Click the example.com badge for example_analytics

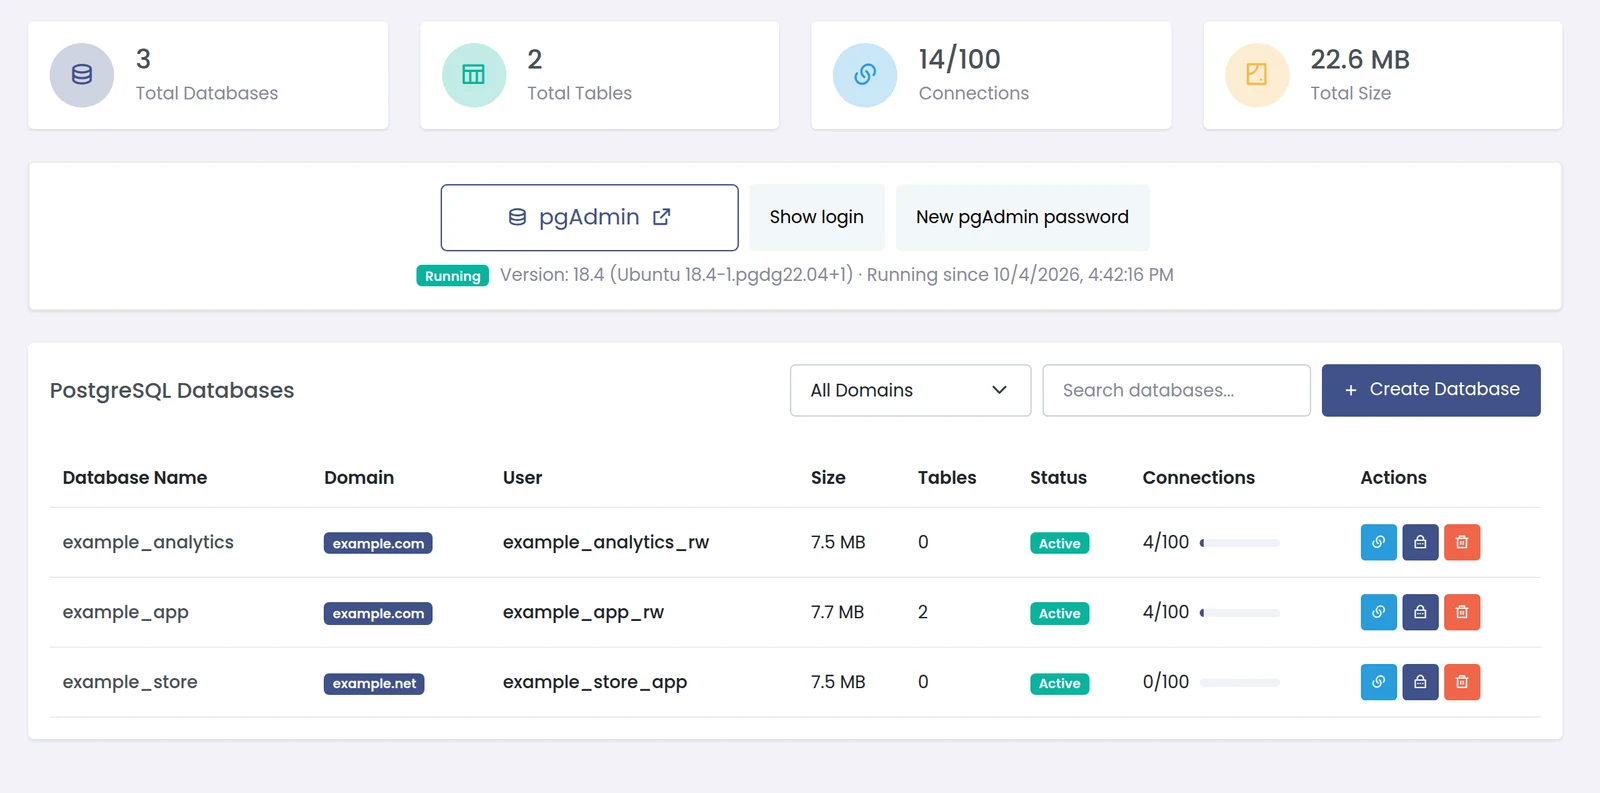point(378,544)
